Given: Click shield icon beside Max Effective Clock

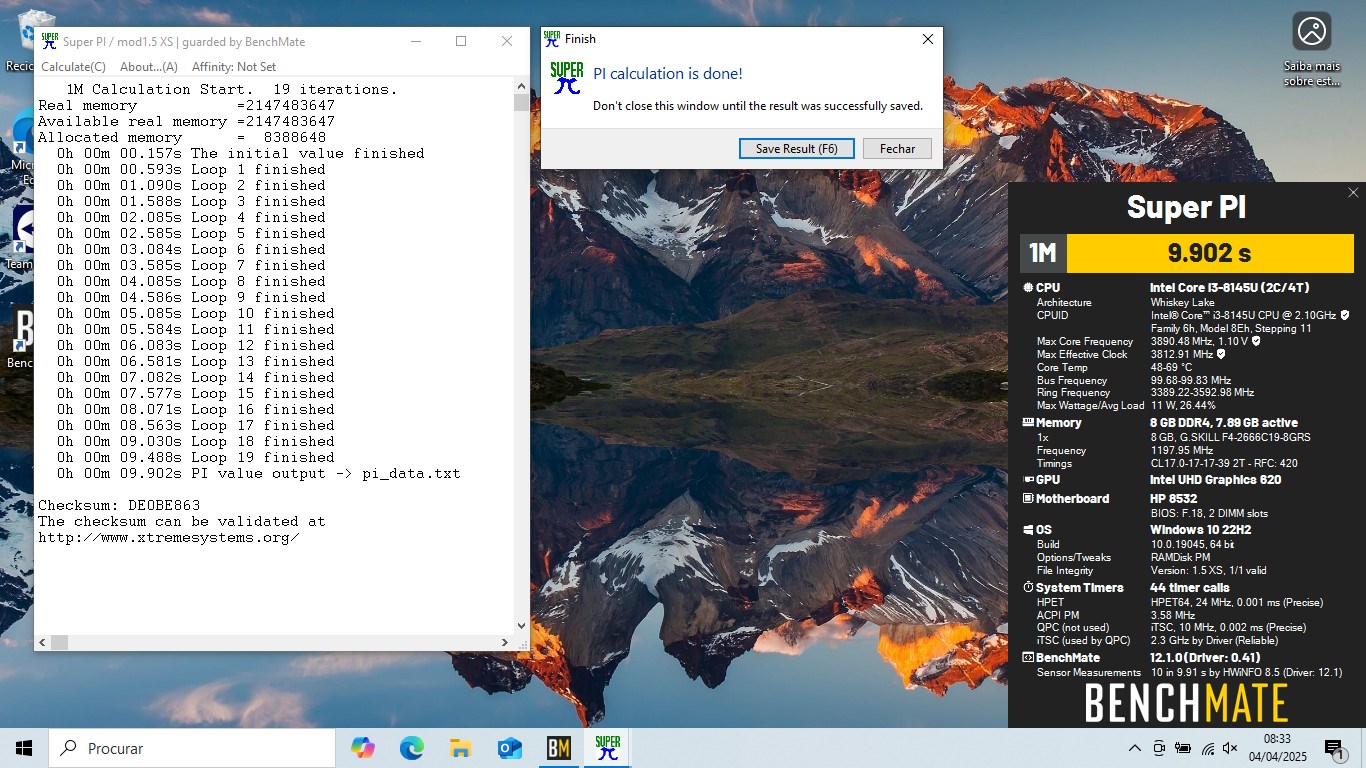Looking at the screenshot, I should click(1221, 354).
